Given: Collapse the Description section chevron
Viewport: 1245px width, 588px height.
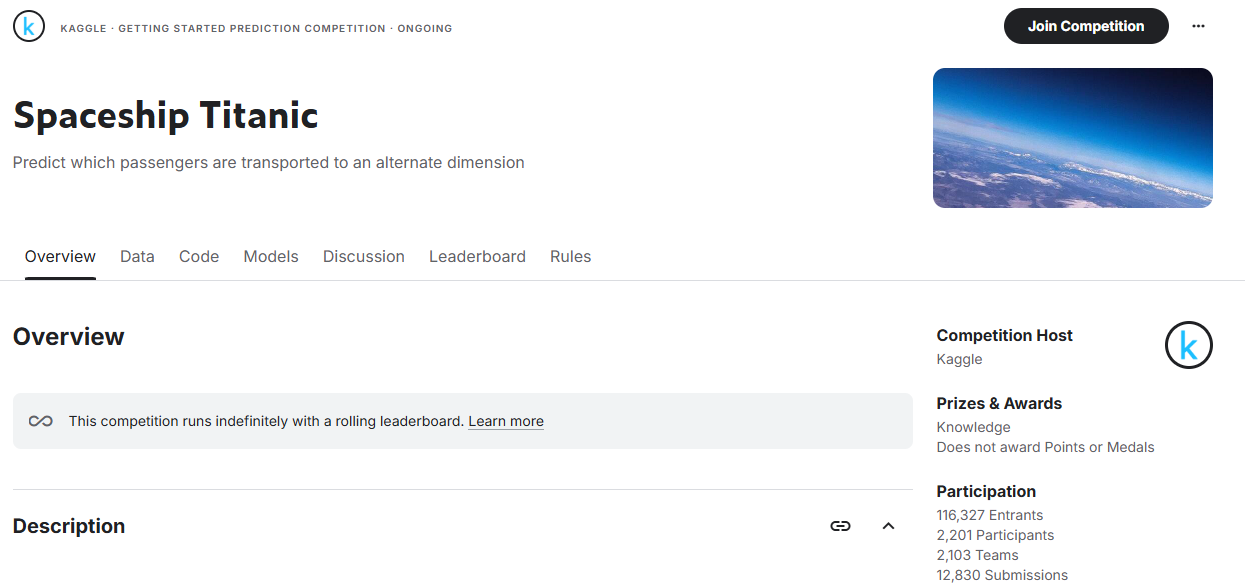Looking at the screenshot, I should pyautogui.click(x=888, y=526).
